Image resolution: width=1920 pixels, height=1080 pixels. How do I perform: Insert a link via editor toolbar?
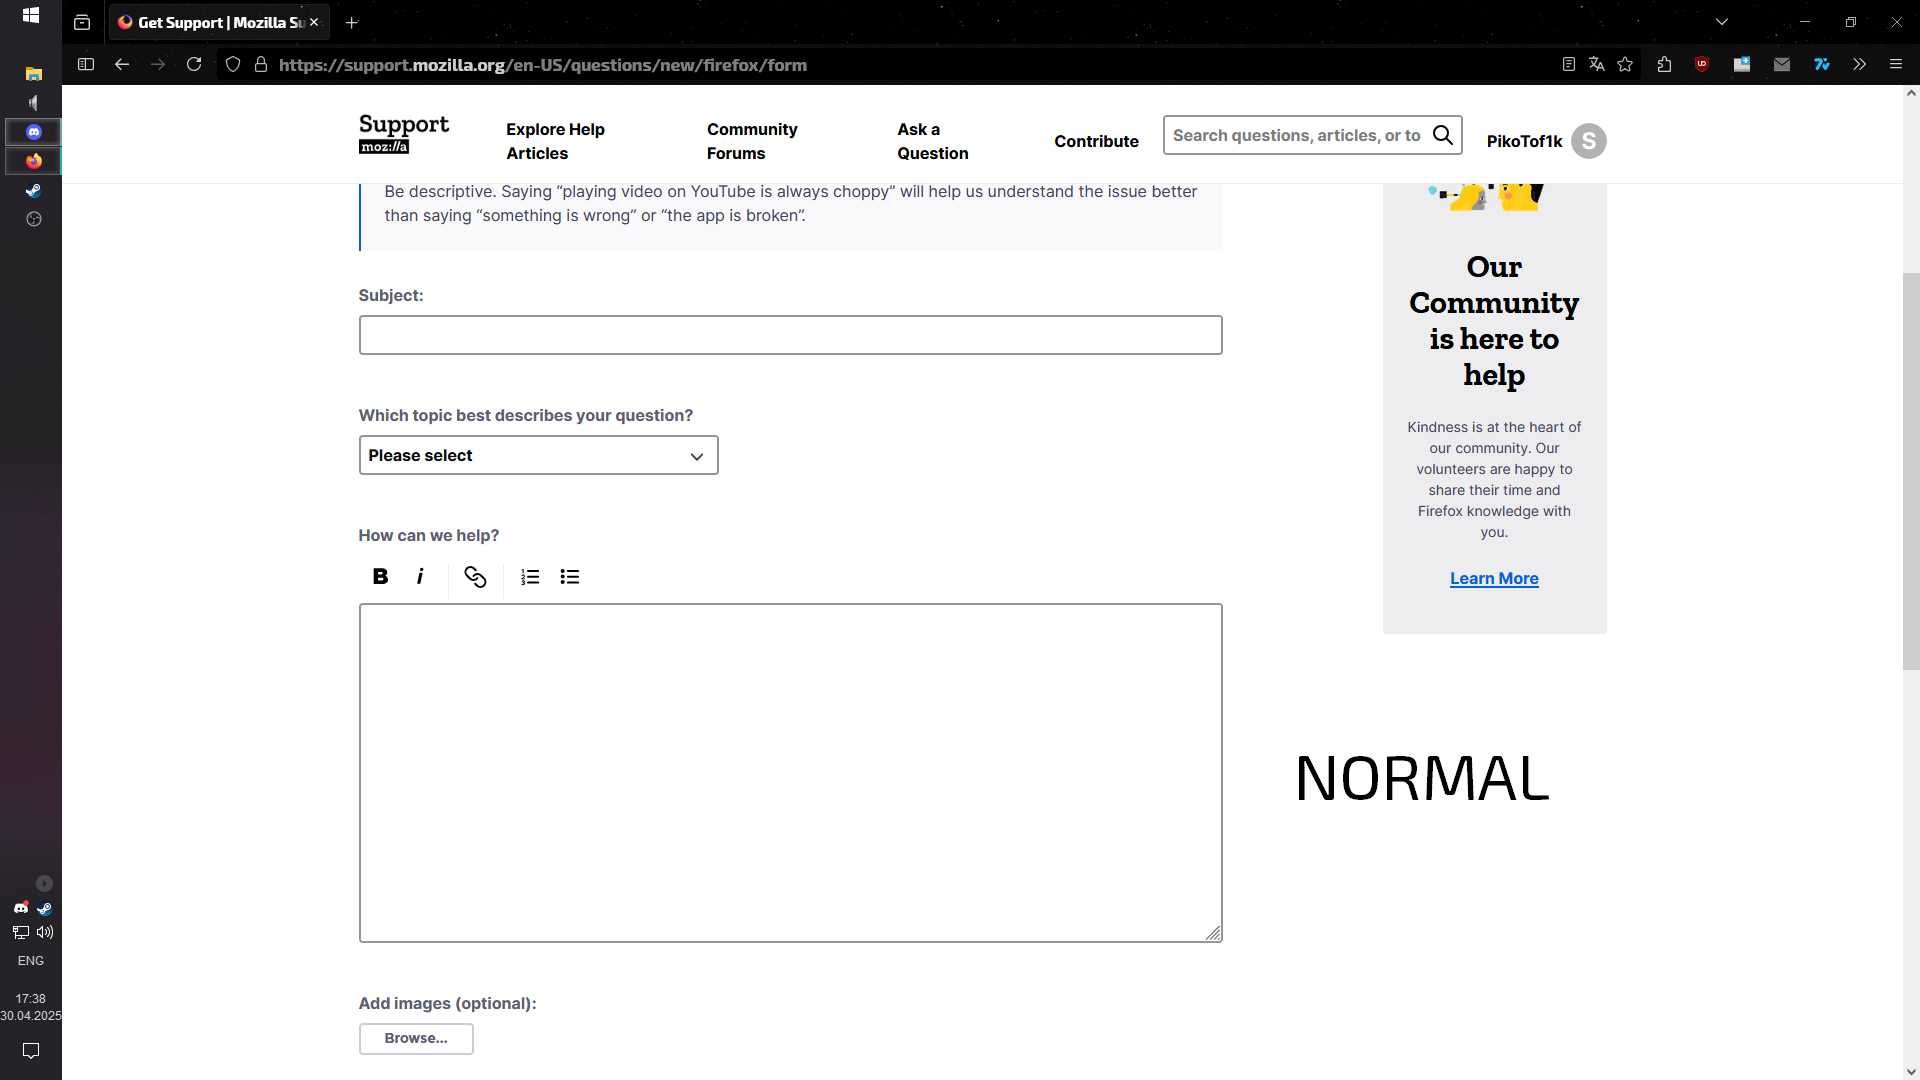[475, 577]
